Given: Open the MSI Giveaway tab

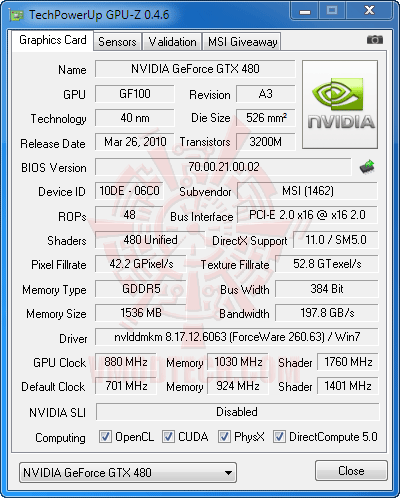Looking at the screenshot, I should [x=242, y=42].
